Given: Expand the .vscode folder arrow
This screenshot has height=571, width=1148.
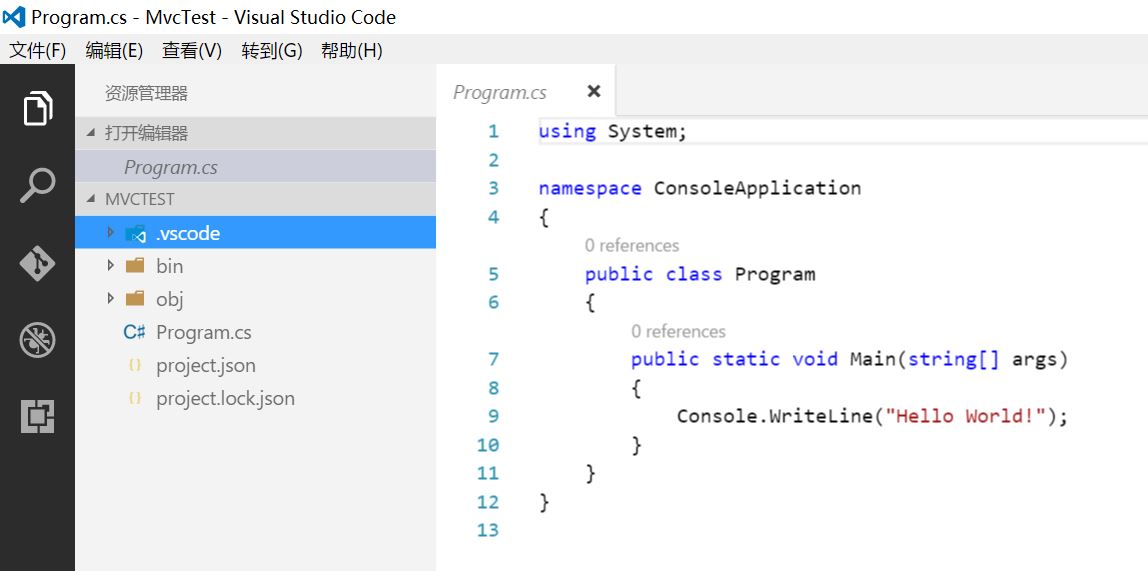Looking at the screenshot, I should tap(111, 233).
